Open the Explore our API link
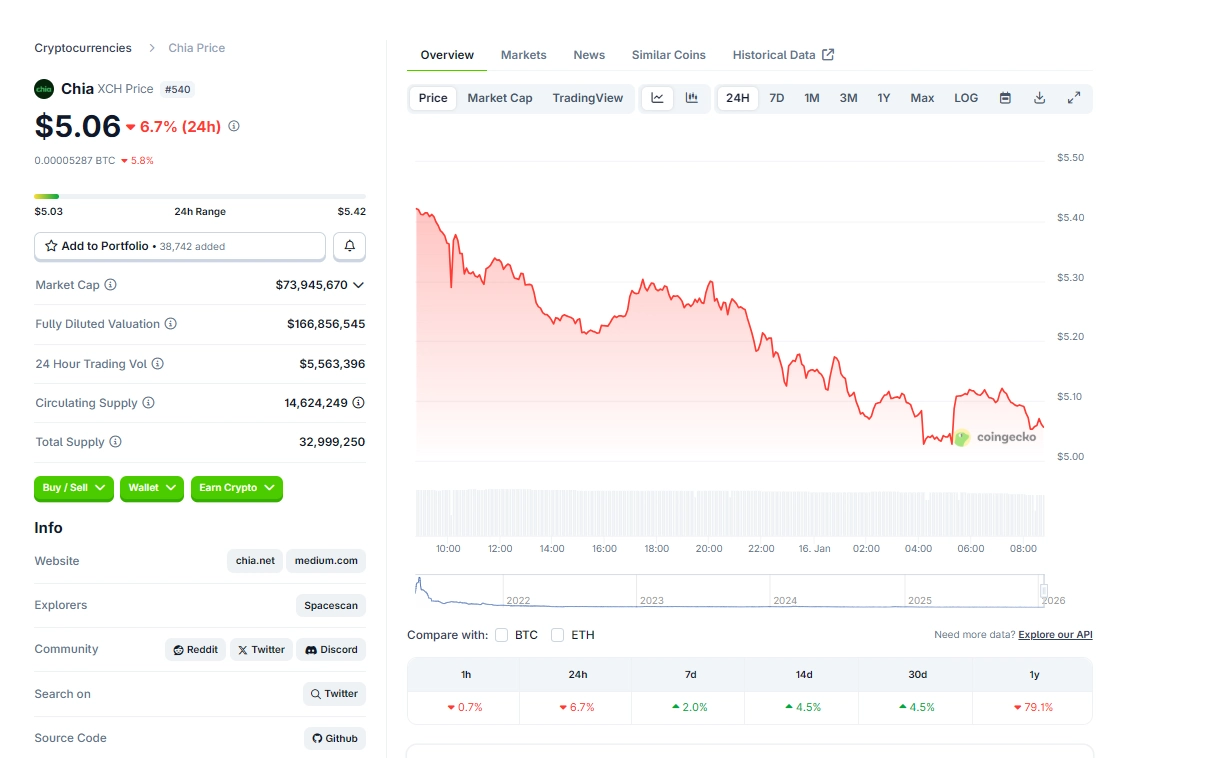The height and width of the screenshot is (758, 1212). pyautogui.click(x=1055, y=635)
